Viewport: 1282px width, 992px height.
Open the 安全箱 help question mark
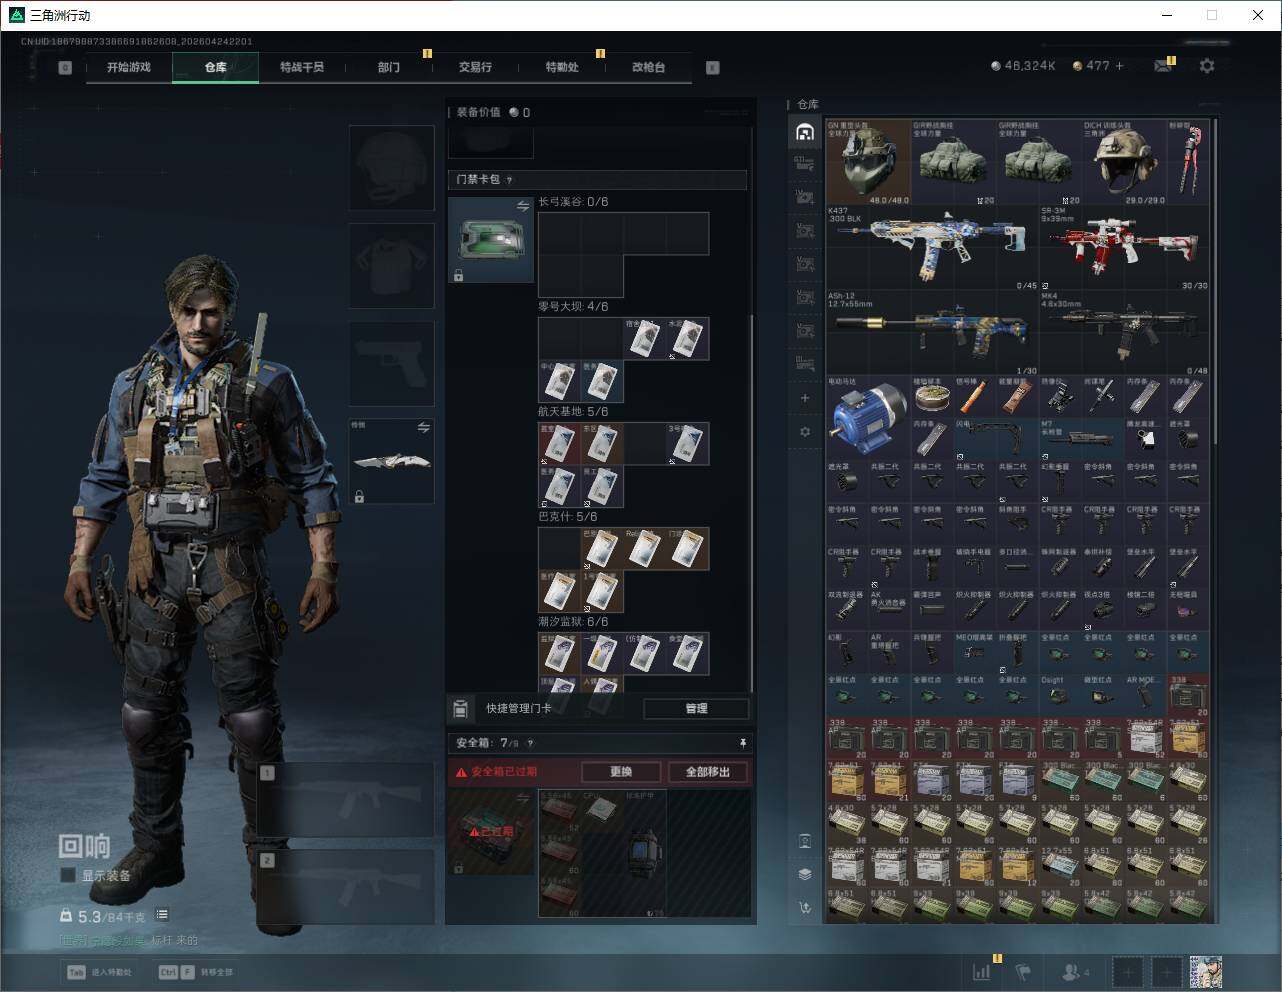[x=530, y=743]
